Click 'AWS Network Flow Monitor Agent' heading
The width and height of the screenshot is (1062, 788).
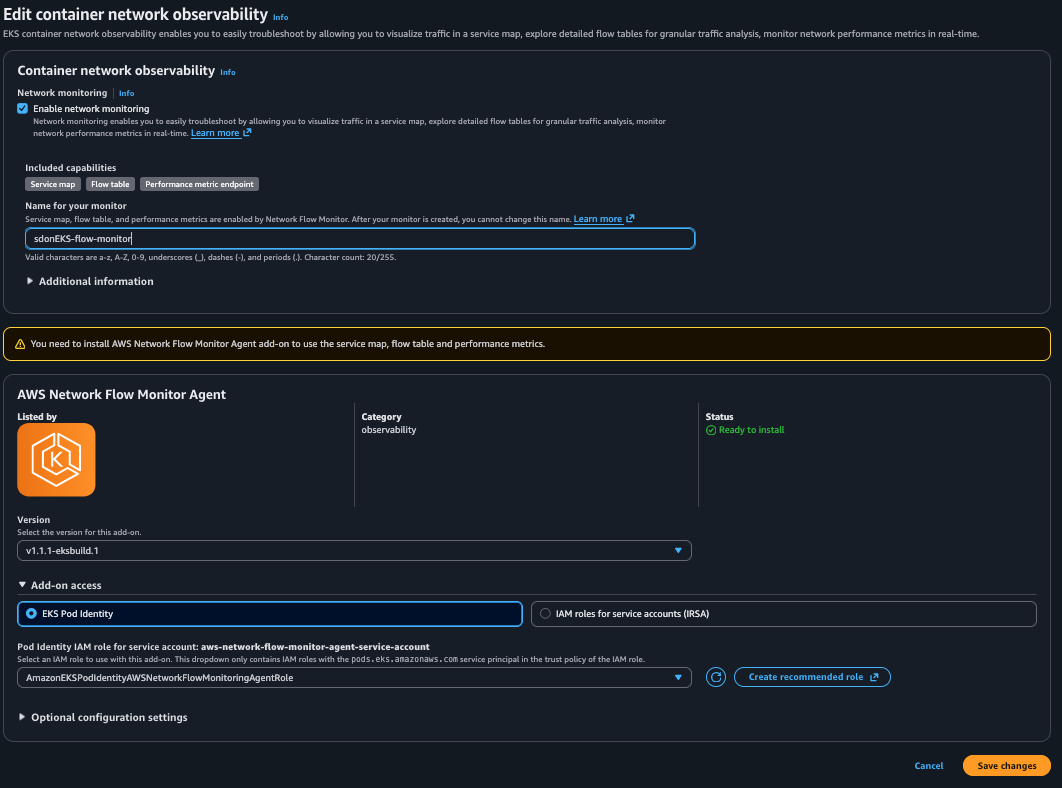(x=122, y=394)
